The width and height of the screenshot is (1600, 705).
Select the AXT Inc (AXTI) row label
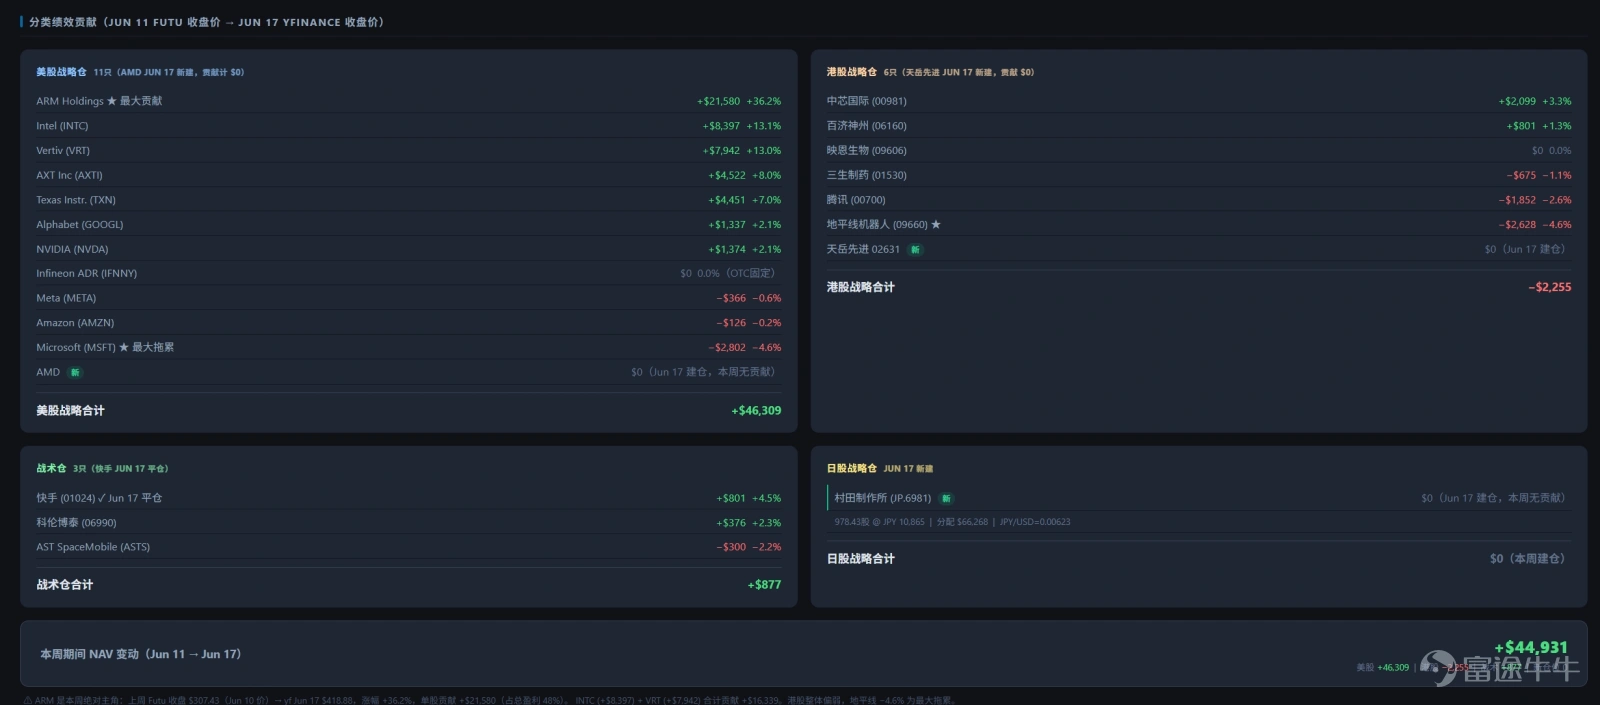[x=69, y=175]
